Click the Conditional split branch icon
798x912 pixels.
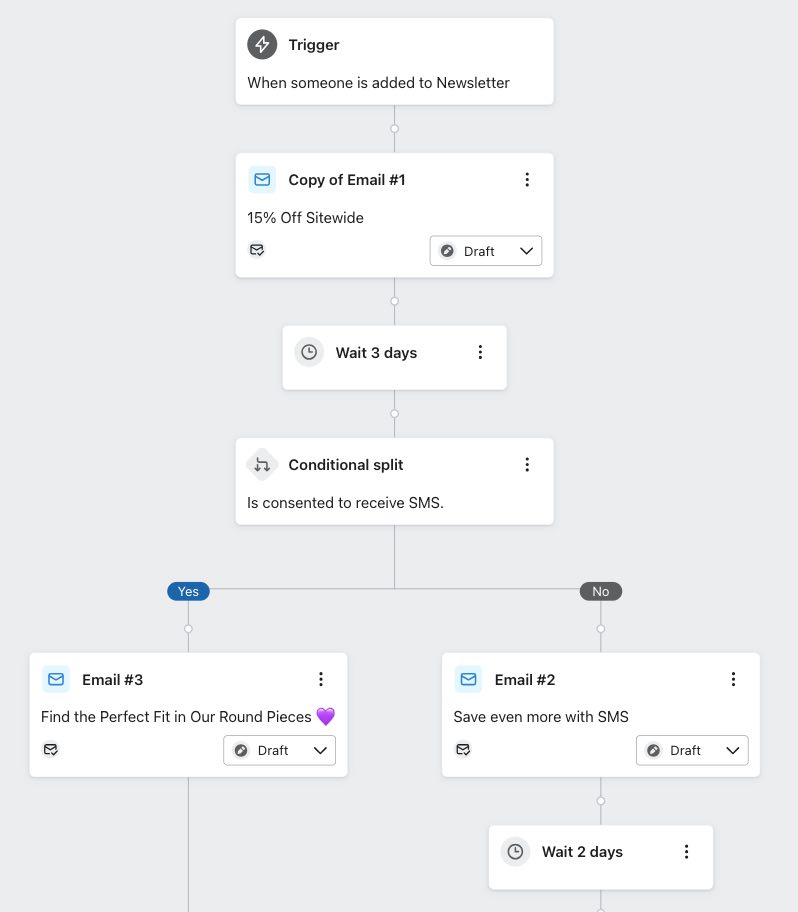pos(261,464)
